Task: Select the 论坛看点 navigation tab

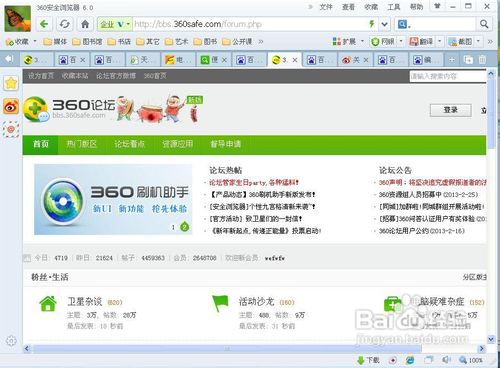Action: pos(130,144)
